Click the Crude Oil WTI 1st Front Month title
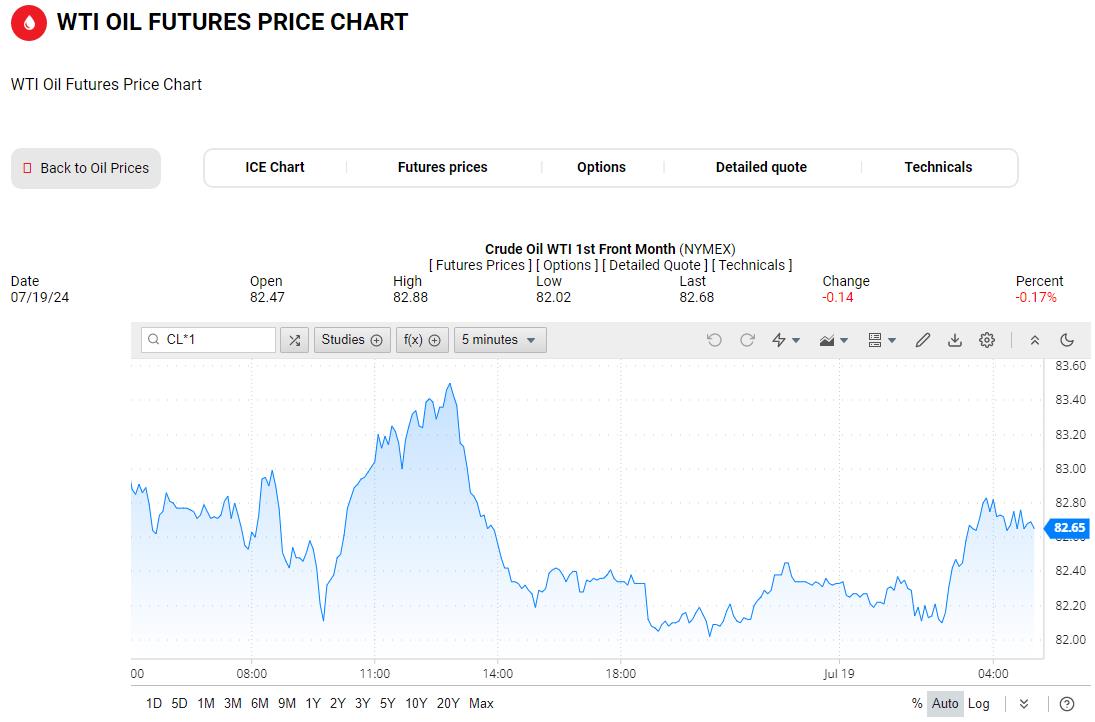1095x722 pixels. click(x=580, y=249)
